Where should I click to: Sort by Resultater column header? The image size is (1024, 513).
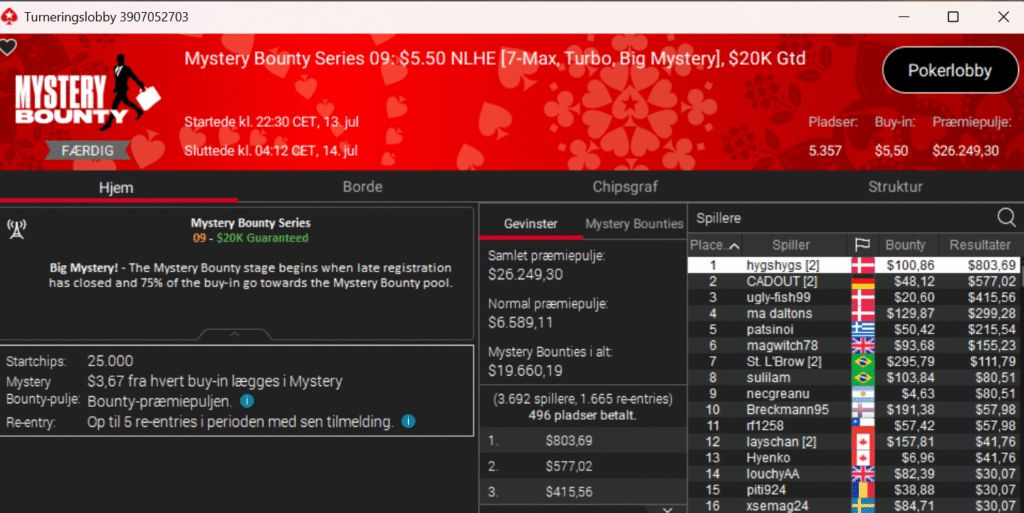pyautogui.click(x=980, y=245)
